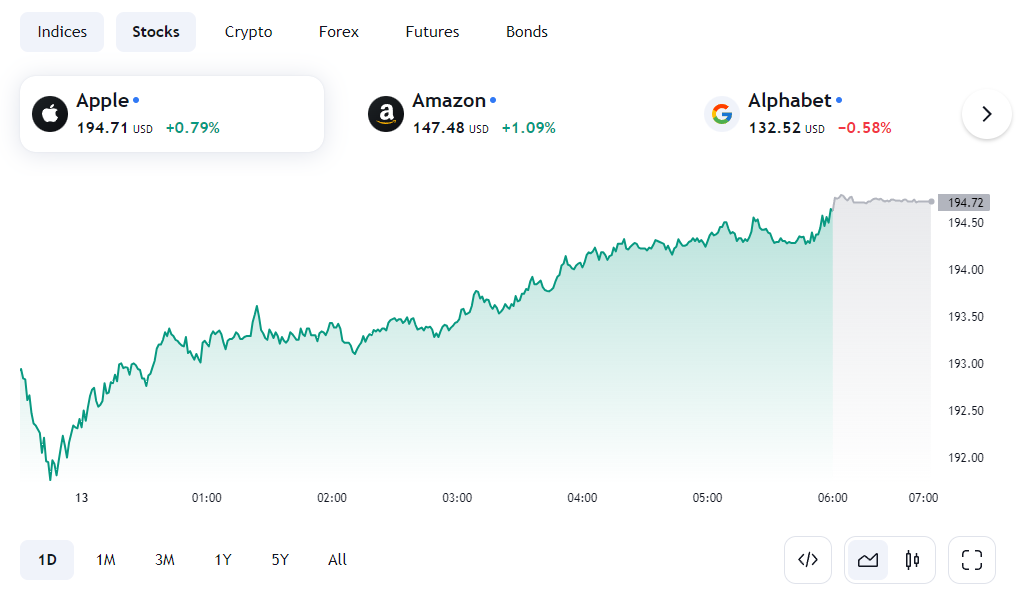The image size is (1018, 606).
Task: Choose the 1M time range
Action: pos(106,560)
